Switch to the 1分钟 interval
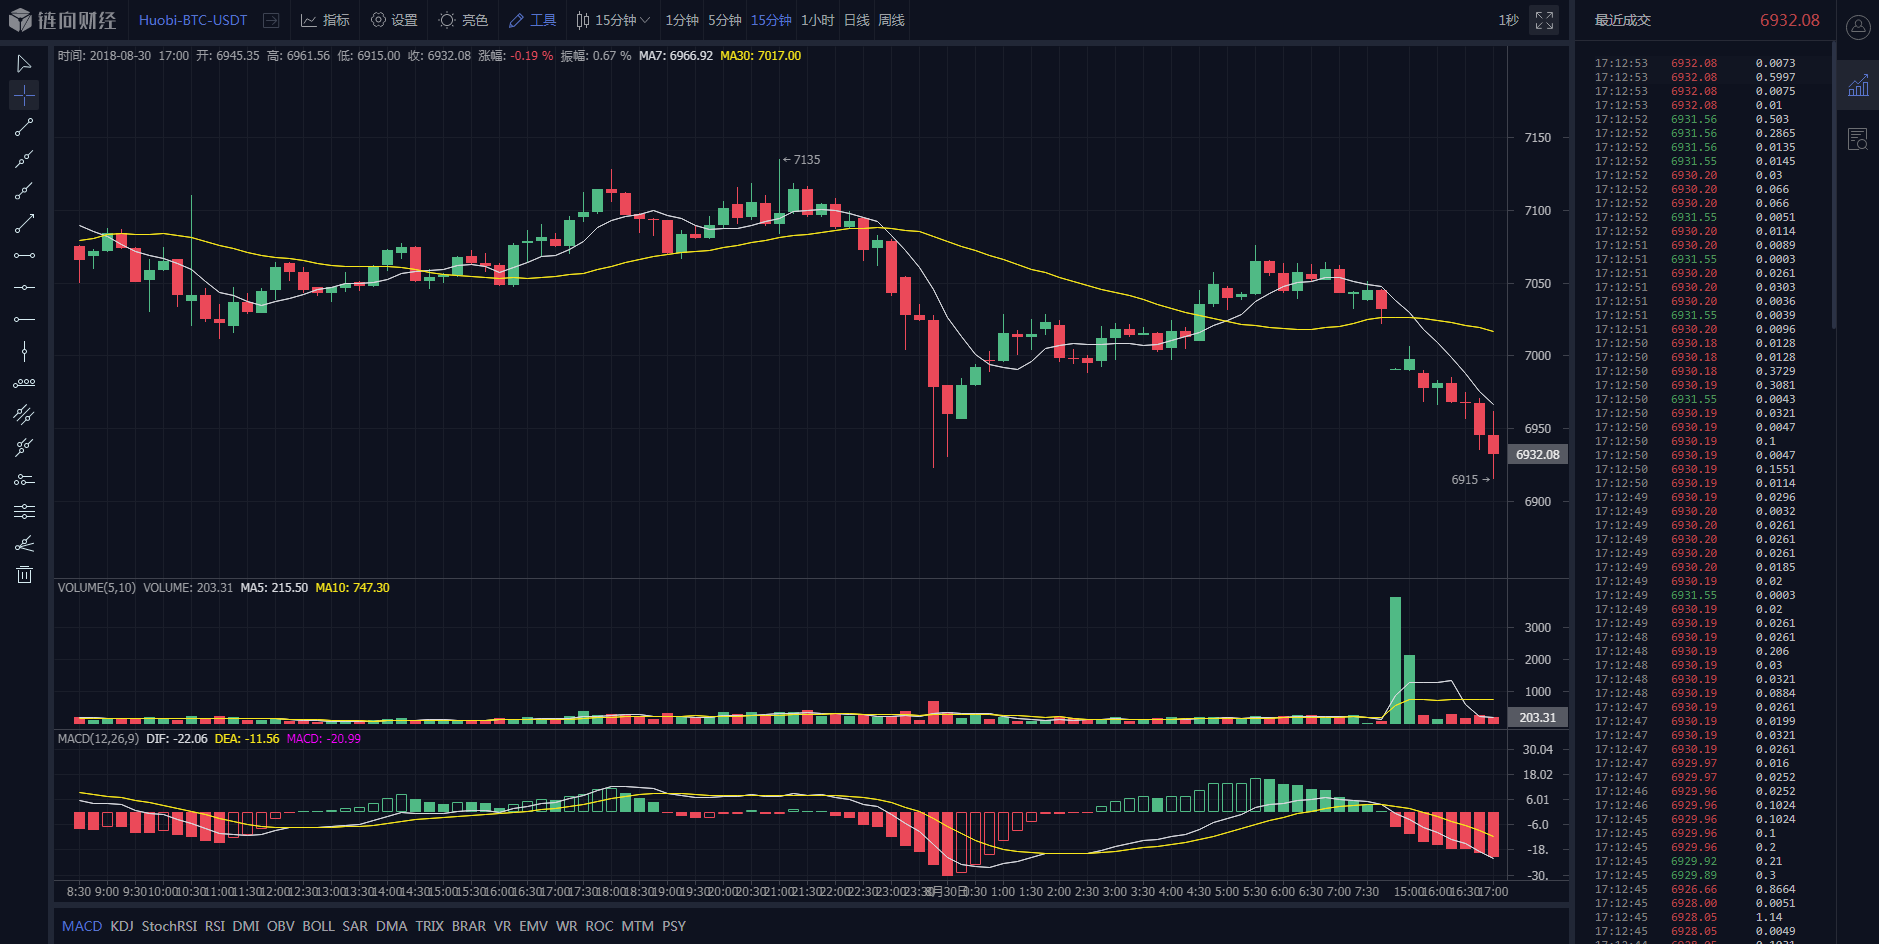 tap(682, 20)
